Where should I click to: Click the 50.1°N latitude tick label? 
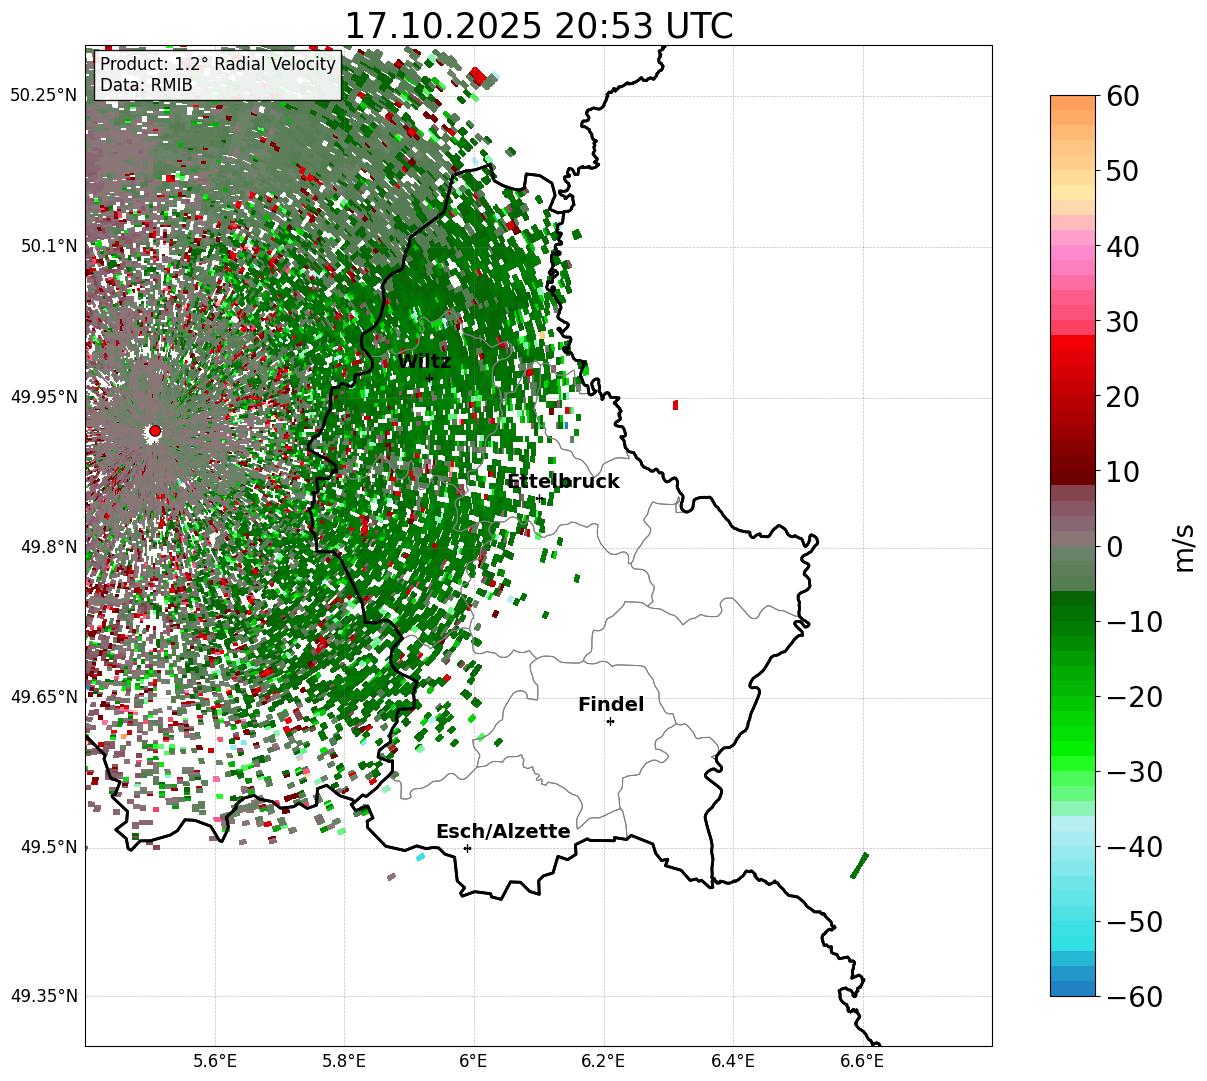coord(47,246)
